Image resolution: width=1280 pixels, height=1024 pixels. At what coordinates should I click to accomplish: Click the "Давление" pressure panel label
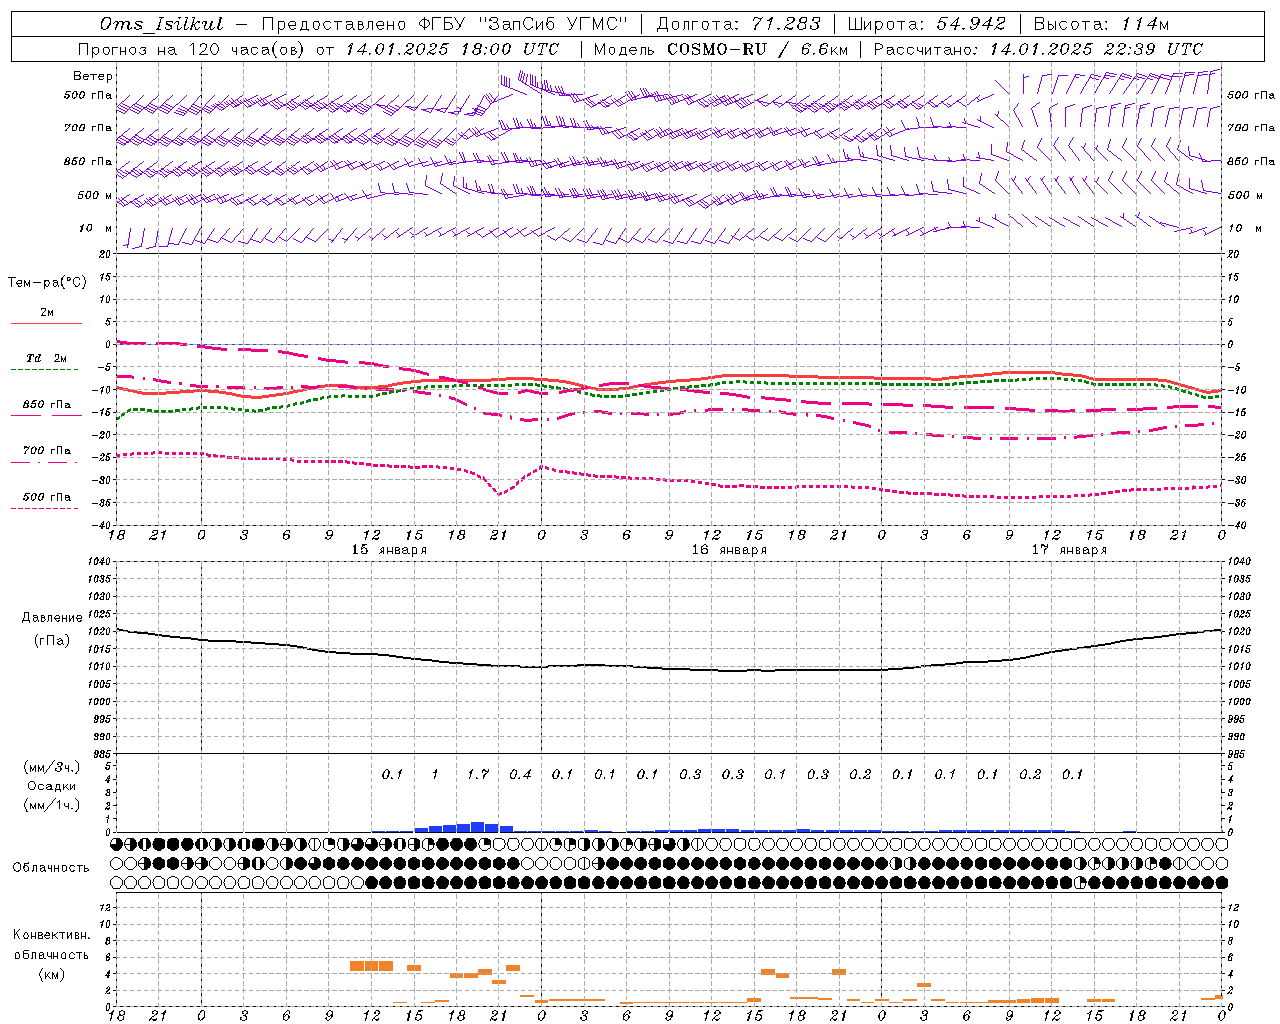52,617
